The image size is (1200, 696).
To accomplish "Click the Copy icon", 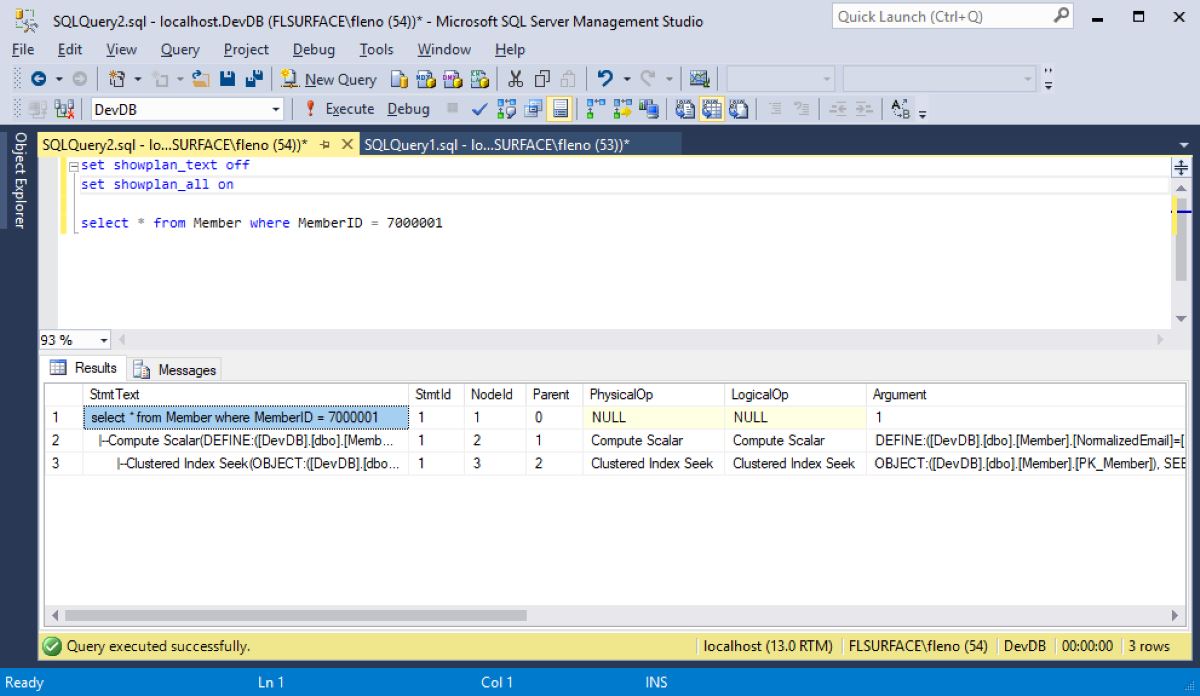I will coord(542,79).
